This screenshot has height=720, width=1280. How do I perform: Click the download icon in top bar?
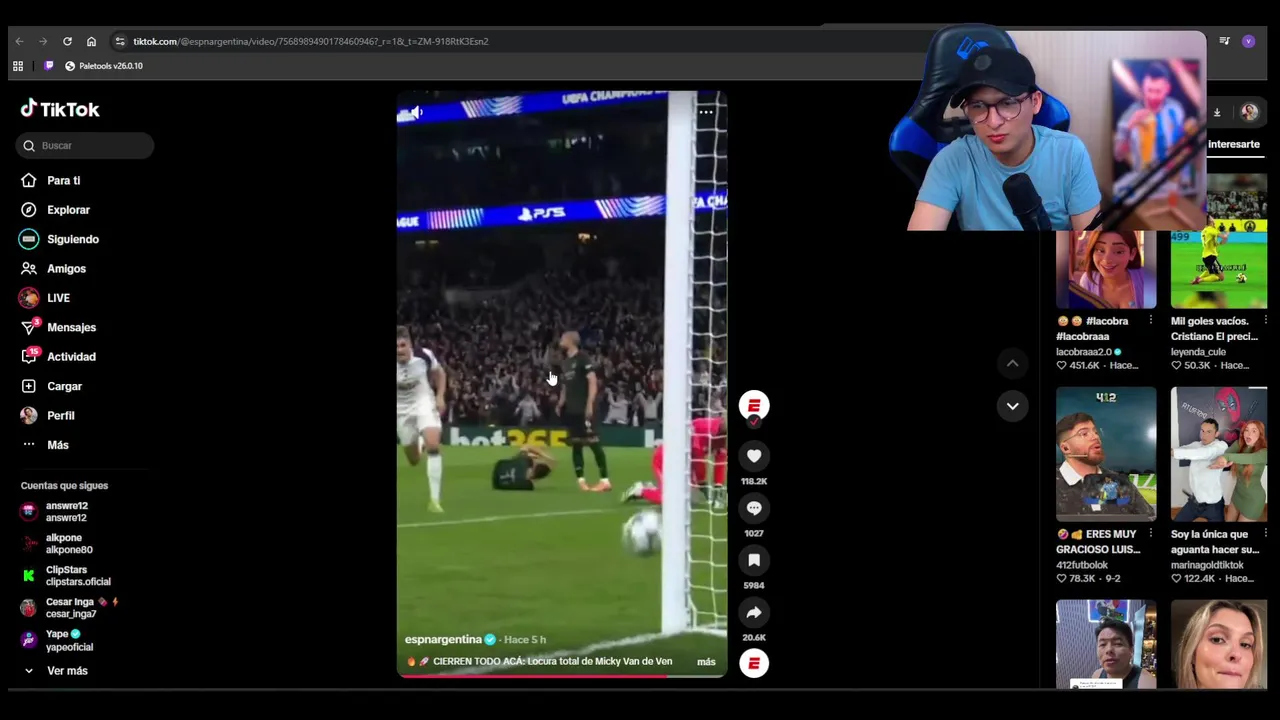(1217, 112)
